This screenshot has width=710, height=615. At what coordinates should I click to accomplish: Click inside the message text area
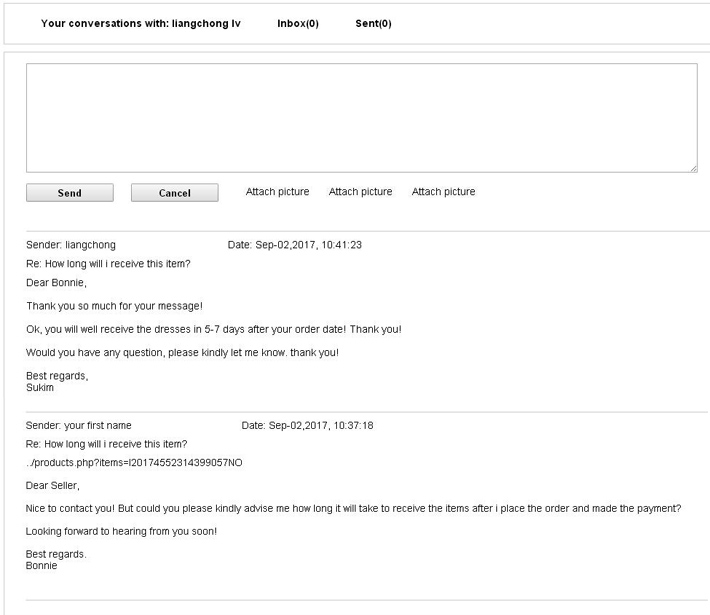point(360,117)
